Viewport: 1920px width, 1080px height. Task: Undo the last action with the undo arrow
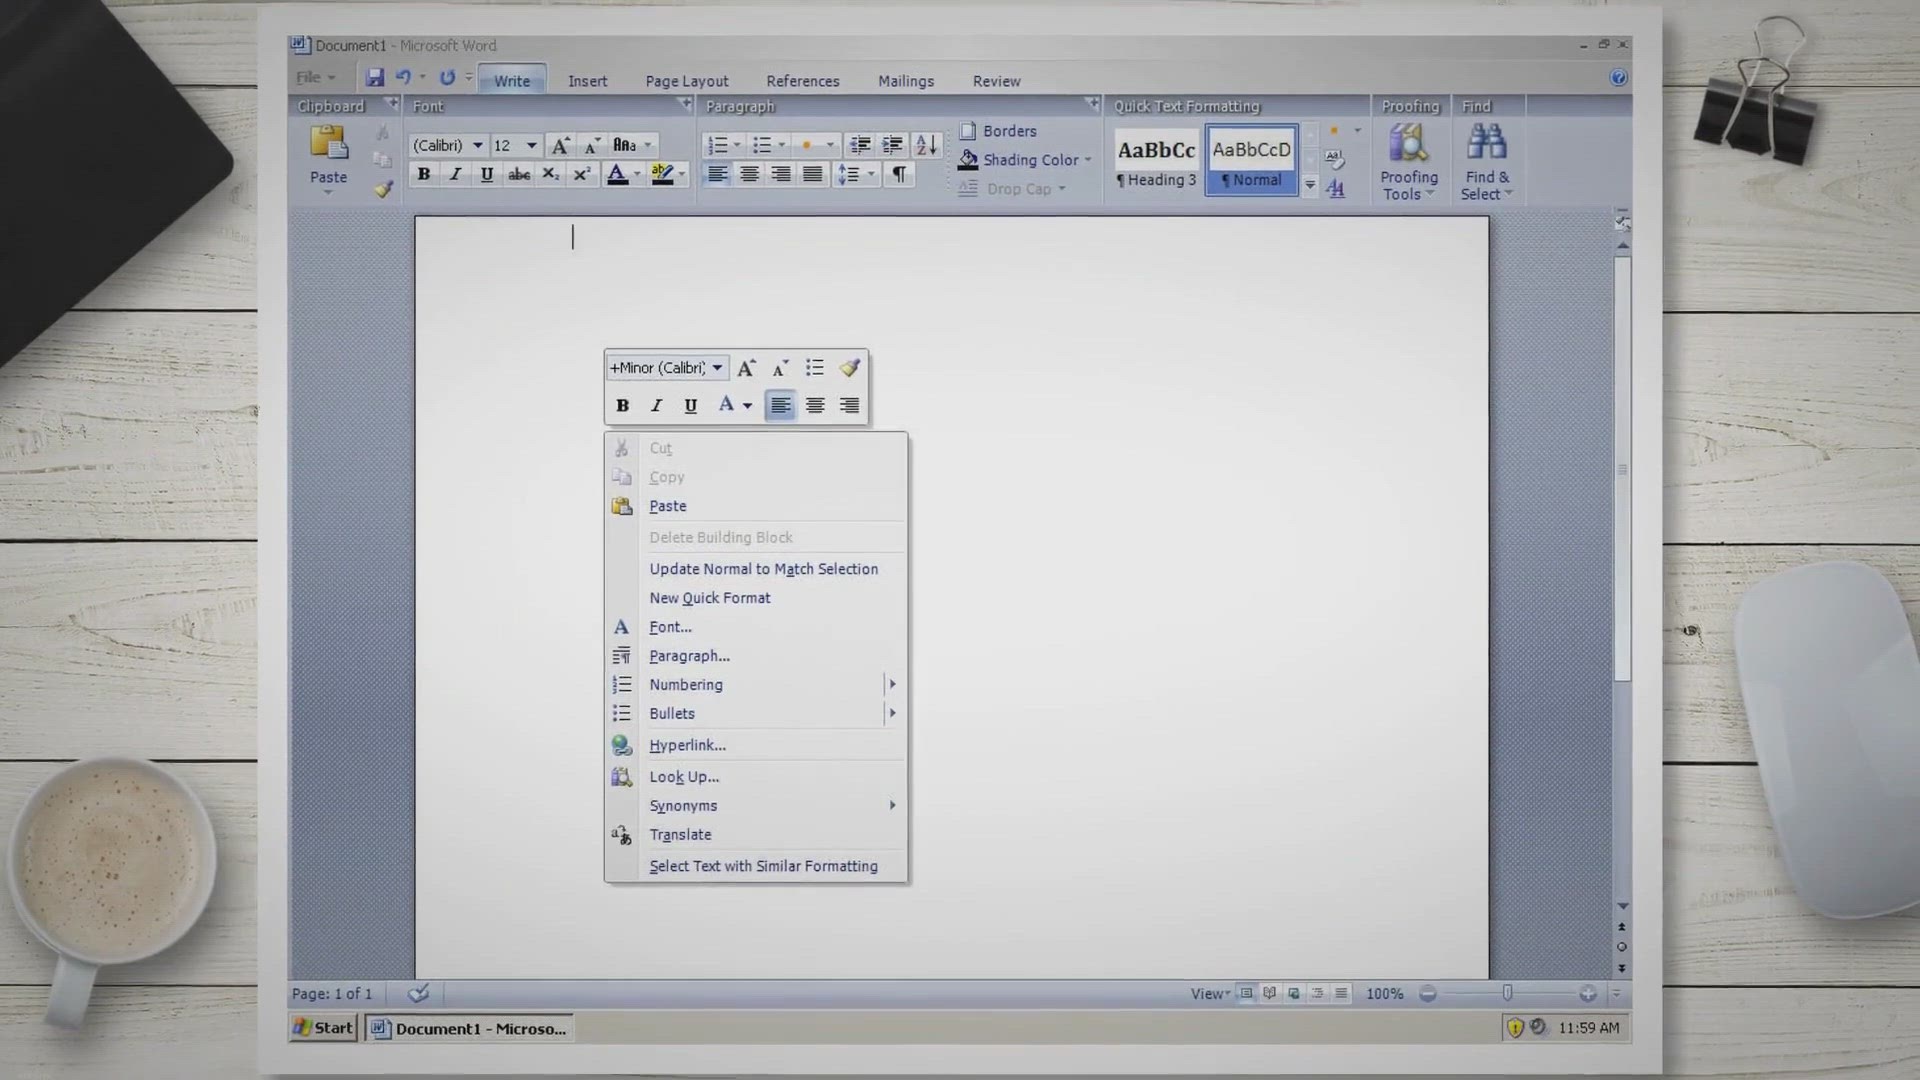(403, 77)
